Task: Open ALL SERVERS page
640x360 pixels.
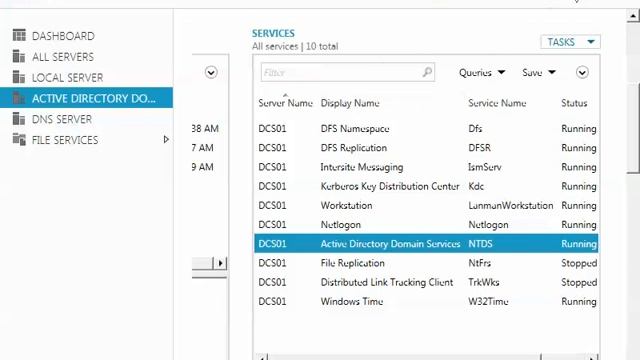Action: click(x=63, y=57)
